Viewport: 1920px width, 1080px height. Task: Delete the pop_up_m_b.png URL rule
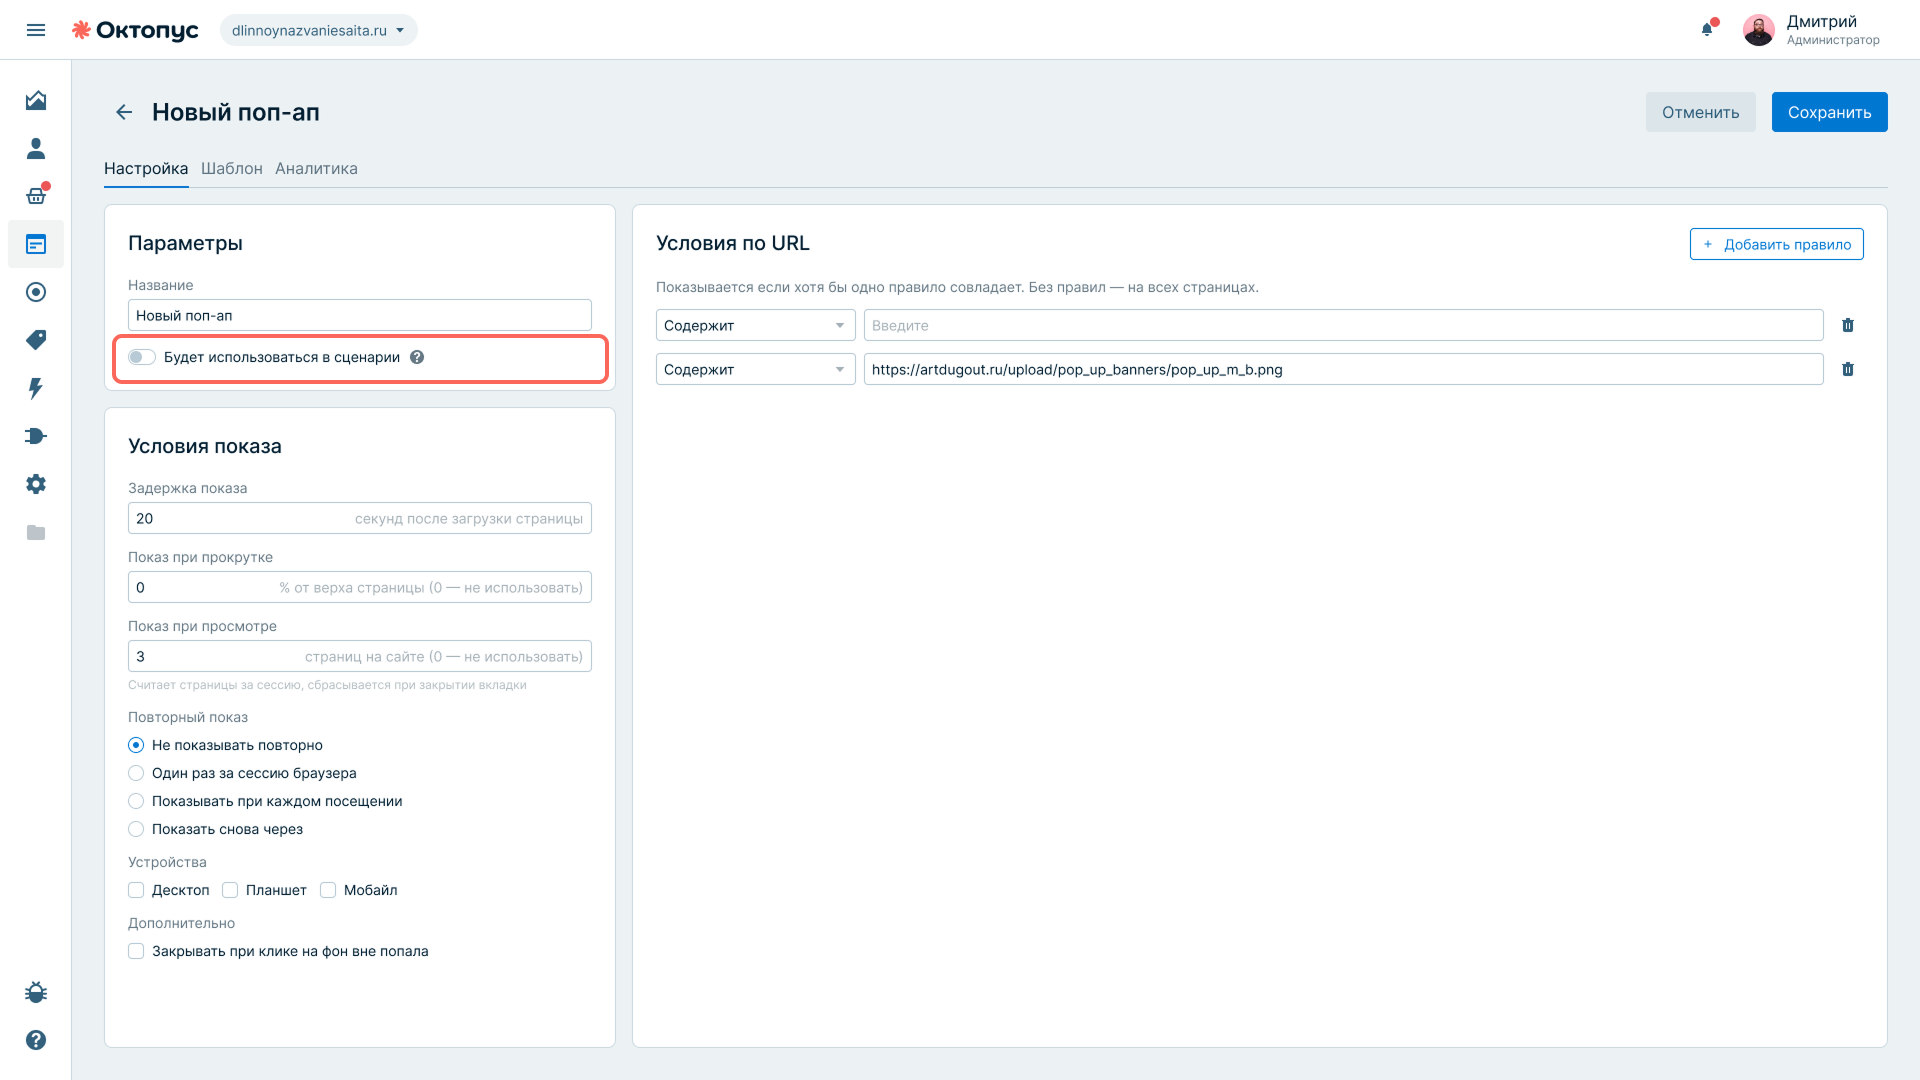coord(1848,369)
